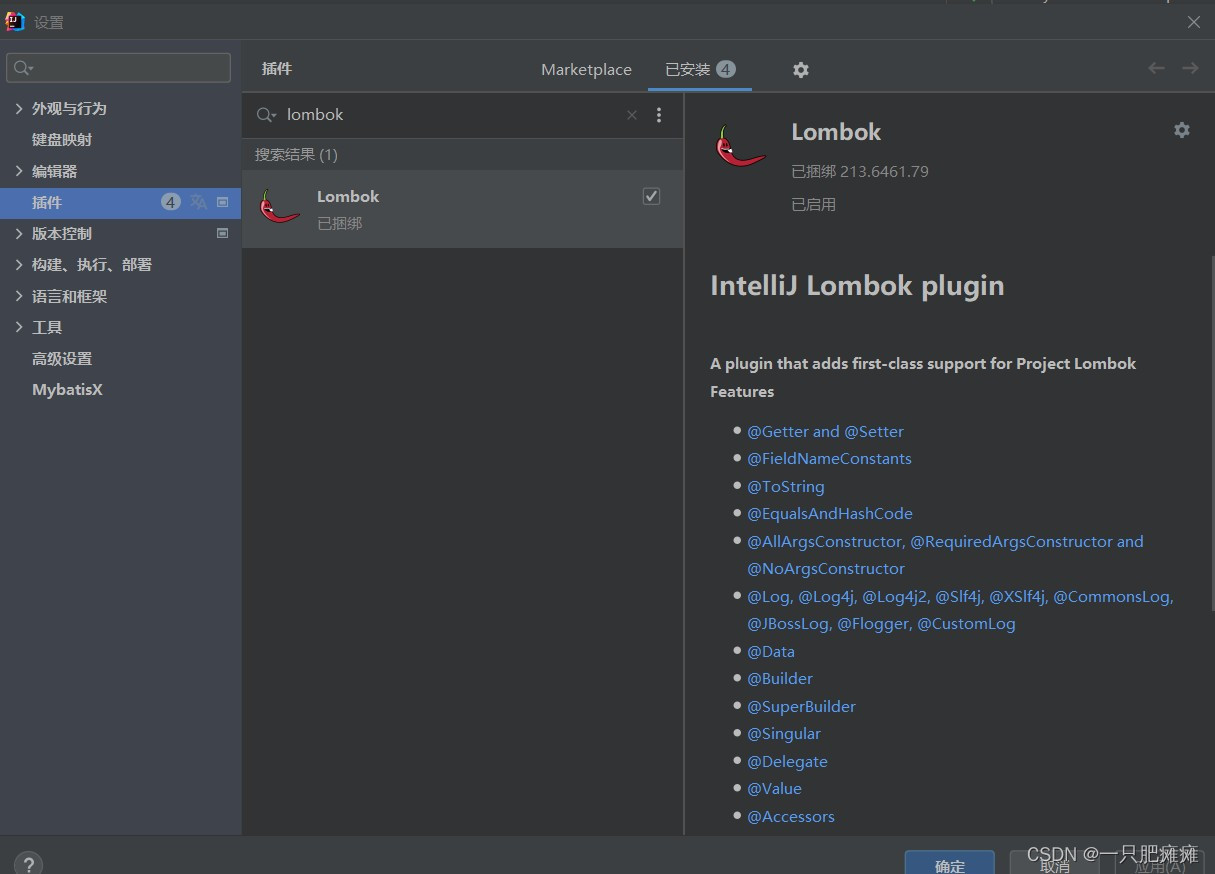Click the settings search magnifier icon
The width and height of the screenshot is (1215, 874).
pyautogui.click(x=23, y=68)
